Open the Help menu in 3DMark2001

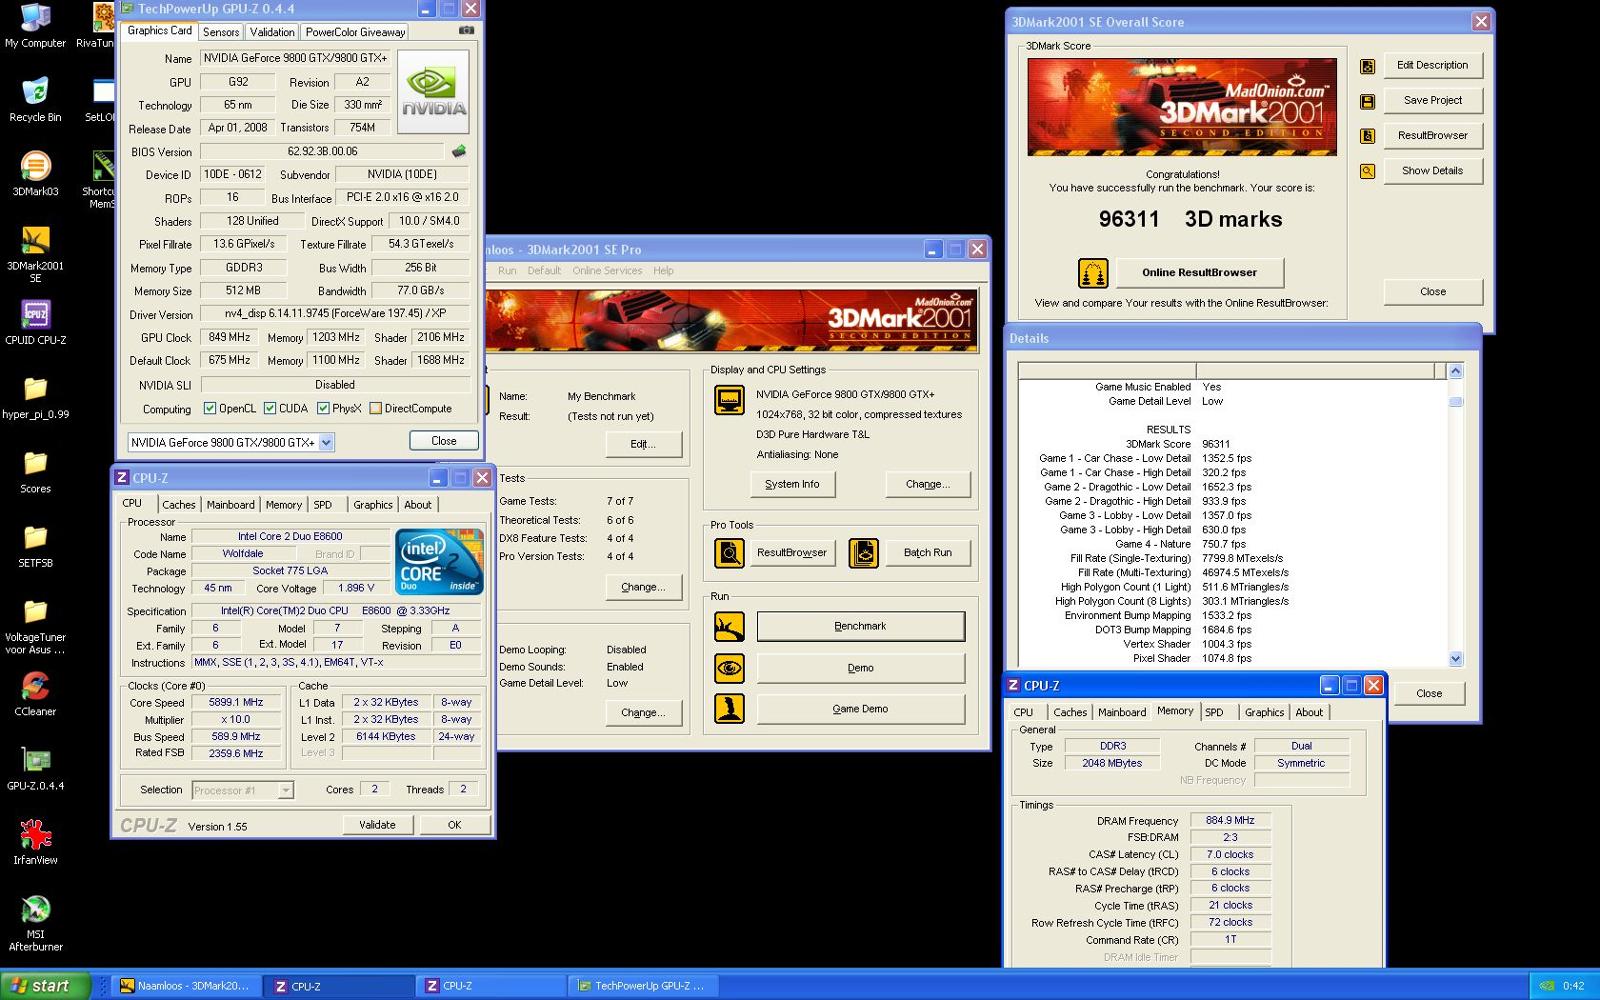point(663,271)
